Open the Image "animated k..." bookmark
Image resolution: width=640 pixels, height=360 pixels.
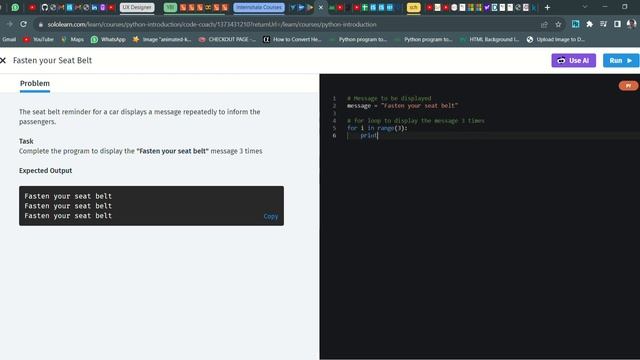click(162, 40)
